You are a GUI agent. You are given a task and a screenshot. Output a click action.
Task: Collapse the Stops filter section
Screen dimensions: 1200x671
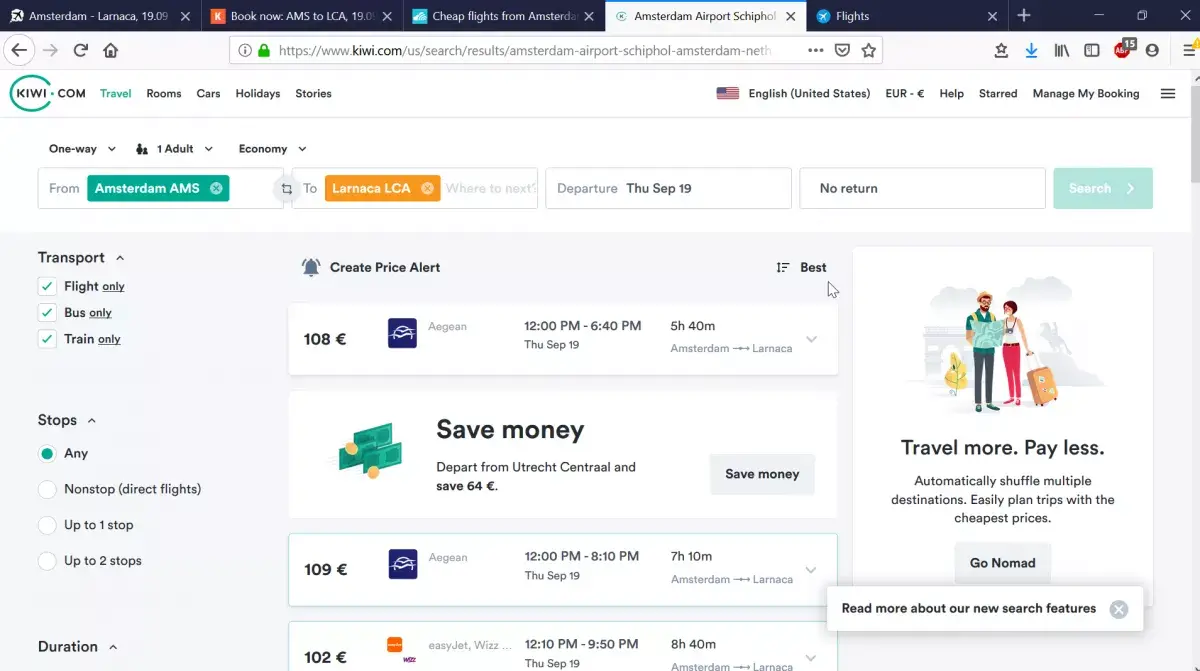(x=92, y=421)
